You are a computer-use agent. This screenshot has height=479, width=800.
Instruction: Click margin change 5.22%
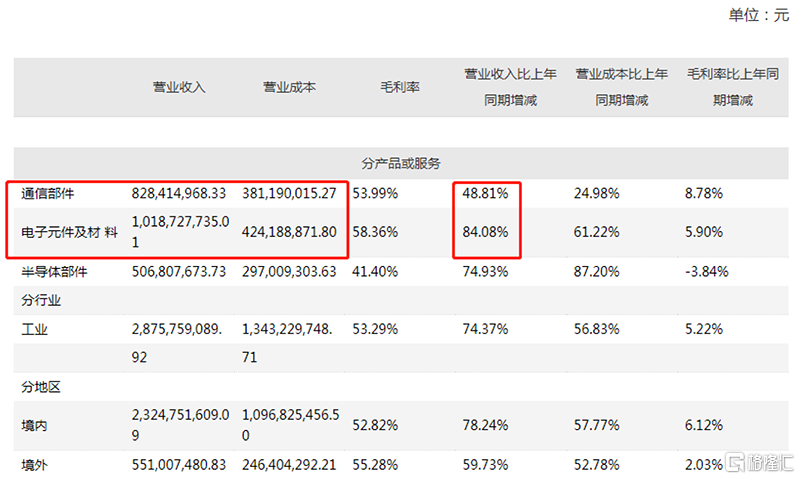[x=704, y=329]
